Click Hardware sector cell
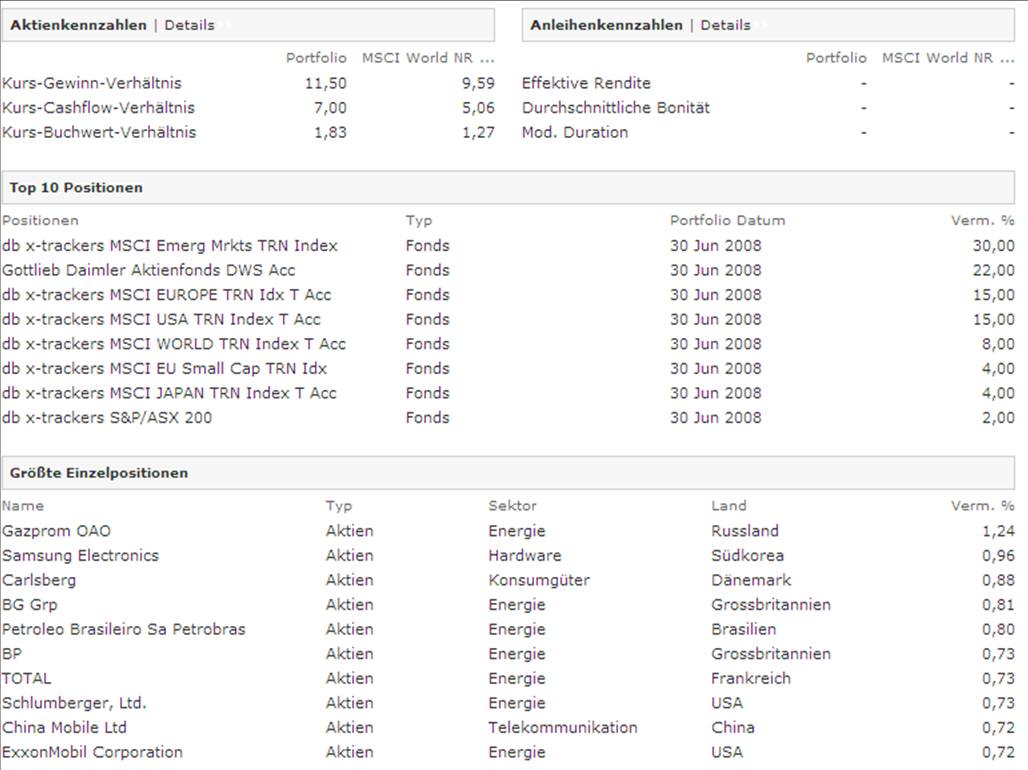Screen dimensions: 1028x770 [524, 556]
